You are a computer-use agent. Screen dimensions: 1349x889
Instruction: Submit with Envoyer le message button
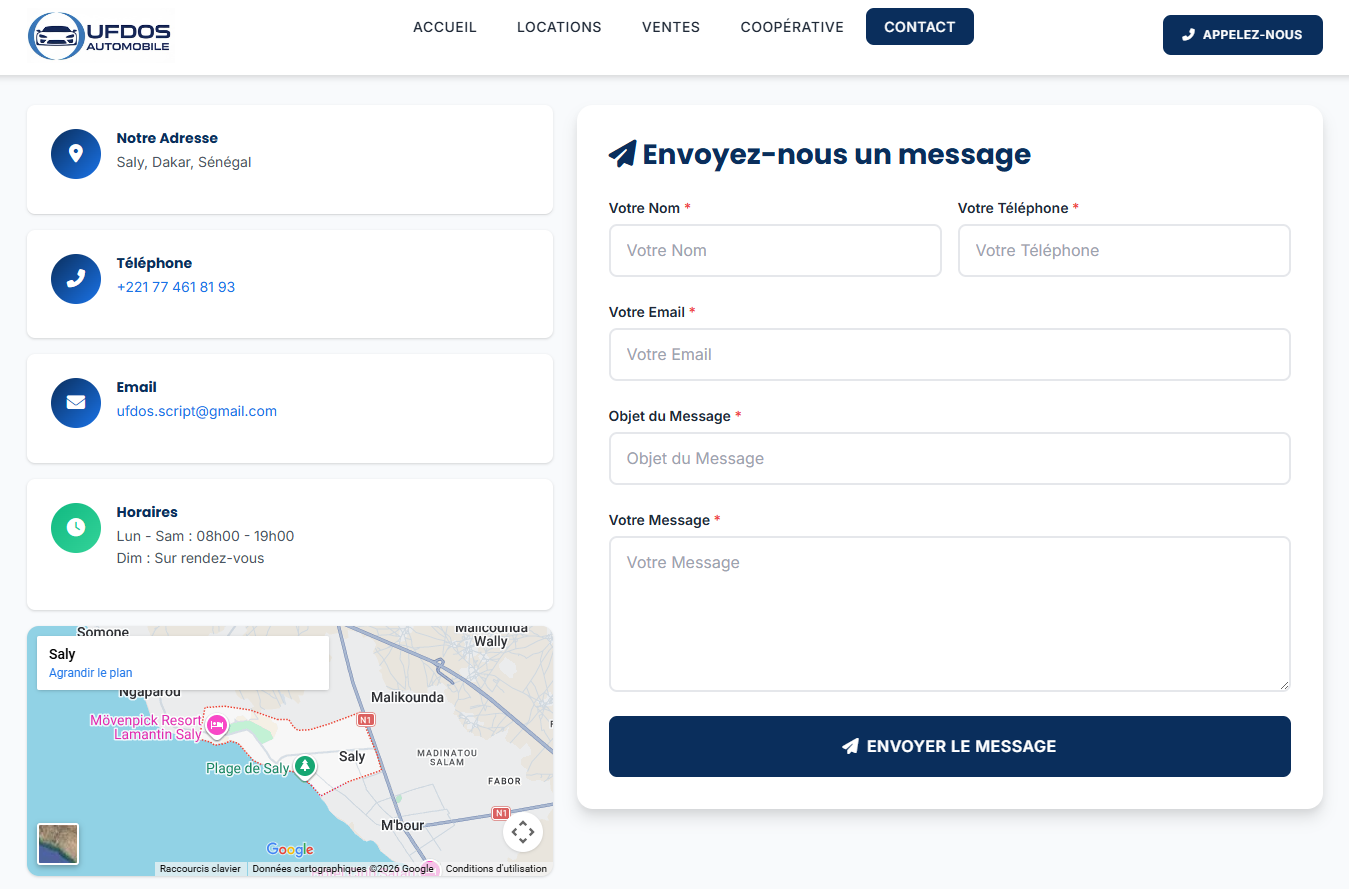949,746
